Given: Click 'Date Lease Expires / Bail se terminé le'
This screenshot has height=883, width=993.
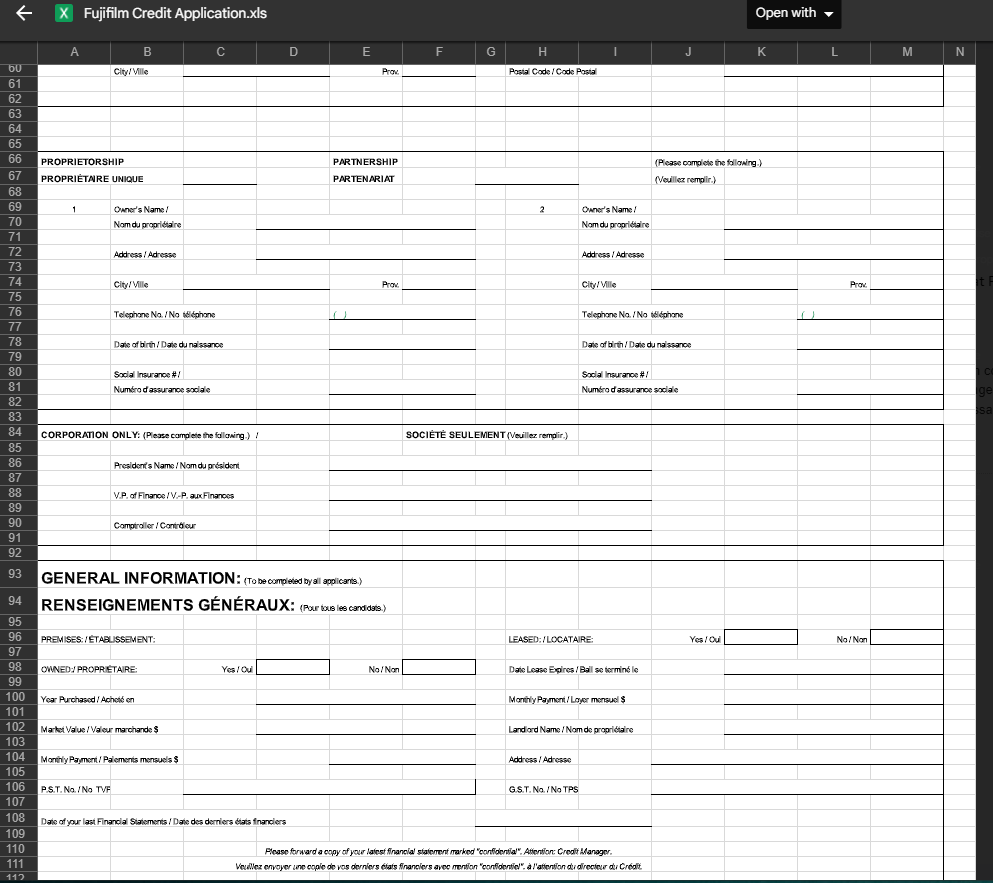Looking at the screenshot, I should point(573,670).
